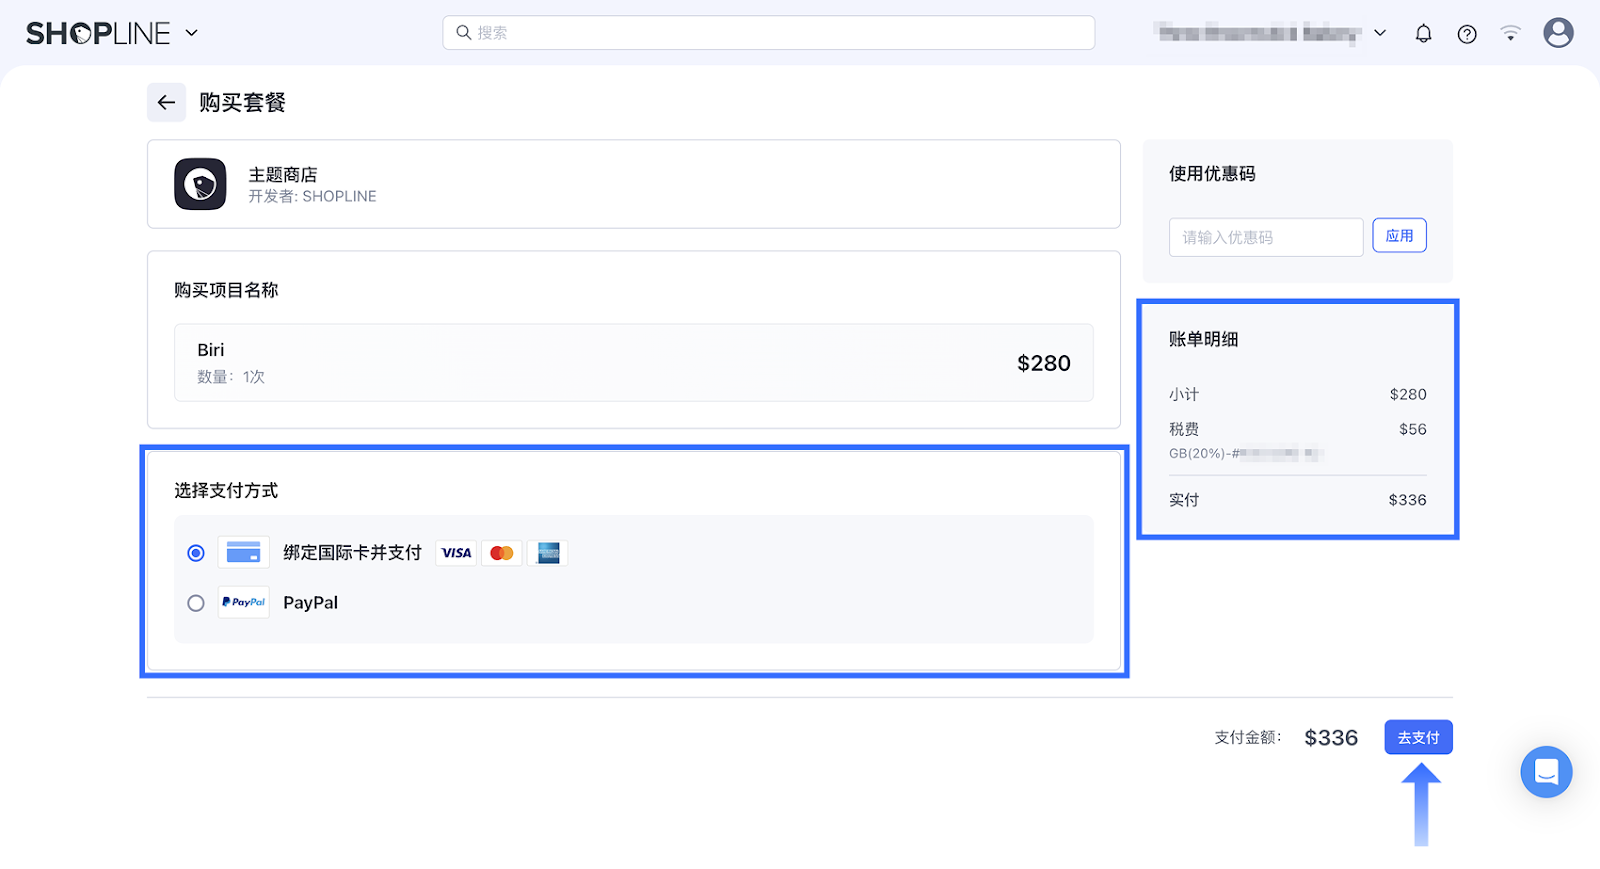
Task: Click the 应用 coupon button
Action: click(1399, 236)
